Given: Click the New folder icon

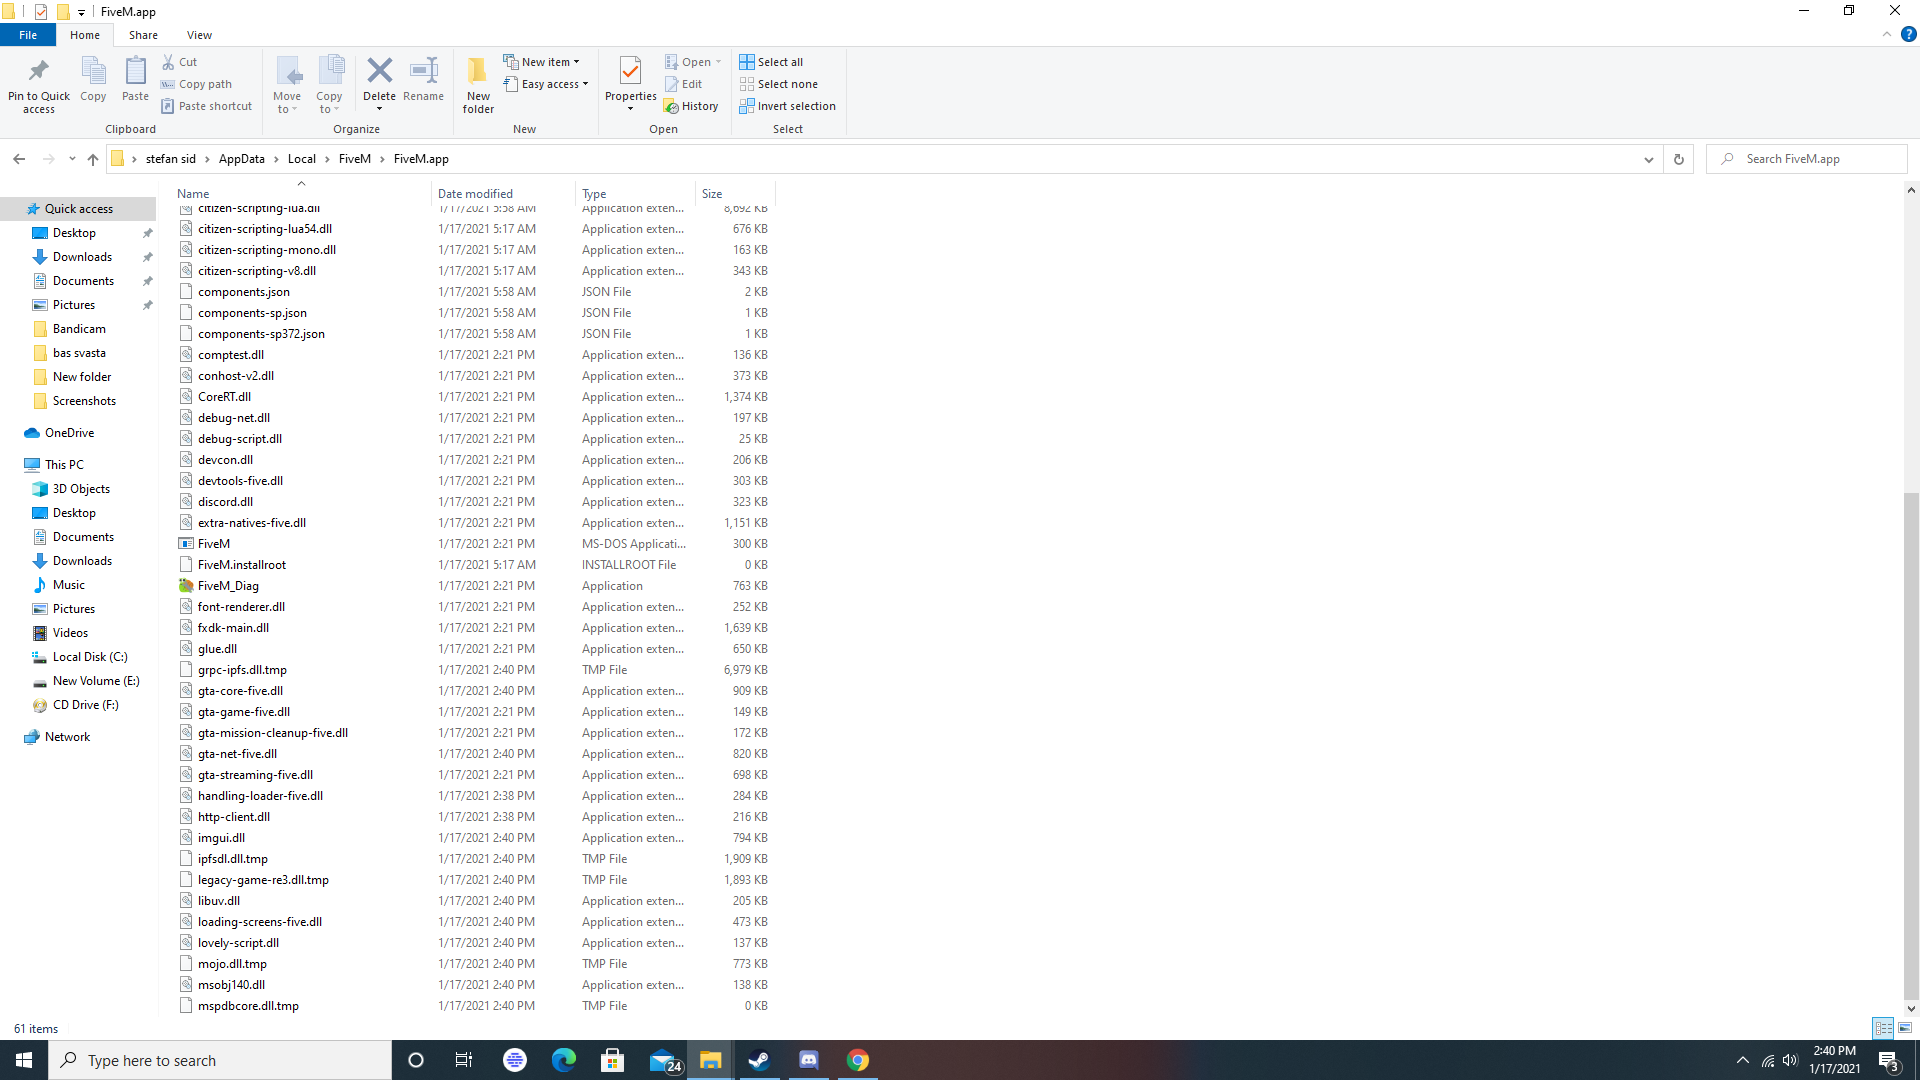Looking at the screenshot, I should 478,72.
